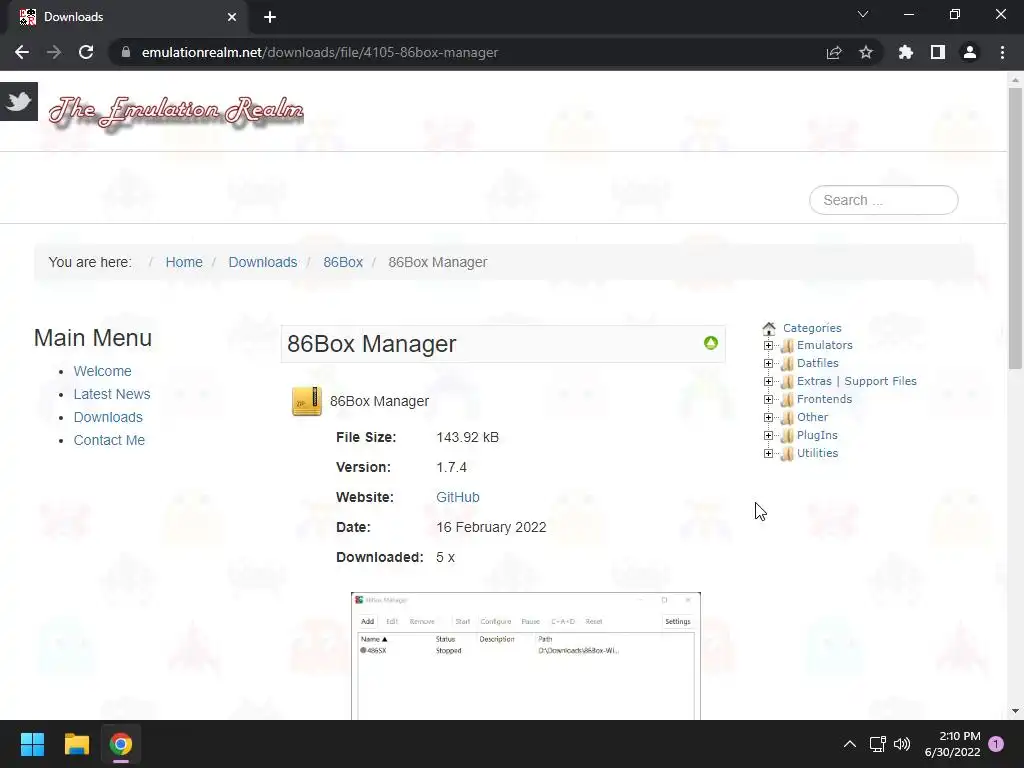The height and width of the screenshot is (768, 1024).
Task: Open the 86Box Manager screenshot thumbnail
Action: point(526,656)
